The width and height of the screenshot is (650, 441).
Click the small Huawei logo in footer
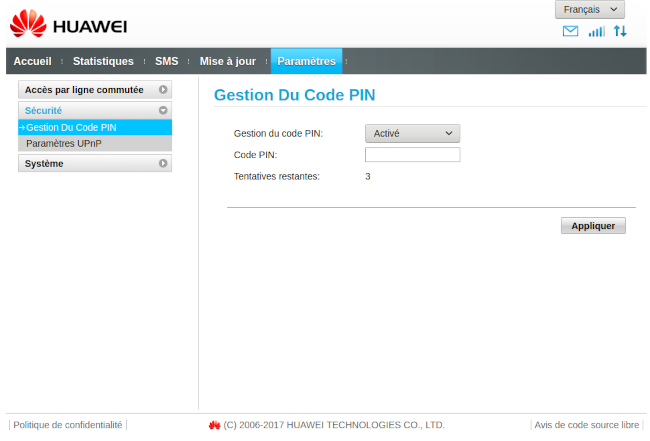[214, 425]
